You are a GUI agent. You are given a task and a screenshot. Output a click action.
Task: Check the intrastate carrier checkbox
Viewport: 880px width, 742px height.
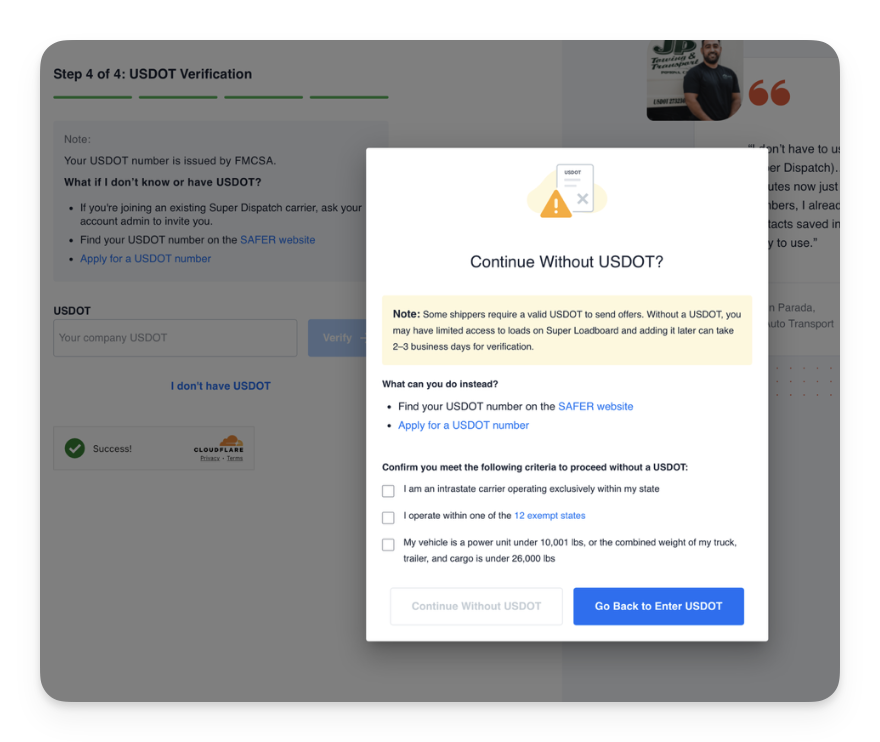coord(388,491)
